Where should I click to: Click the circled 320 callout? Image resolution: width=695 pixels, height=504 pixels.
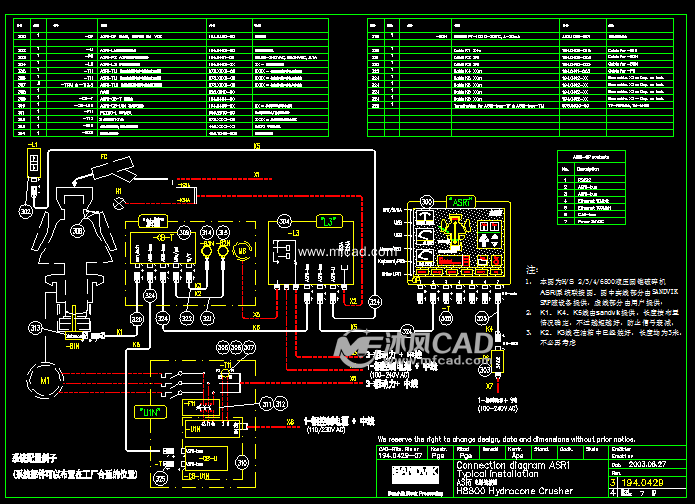pyautogui.click(x=137, y=318)
